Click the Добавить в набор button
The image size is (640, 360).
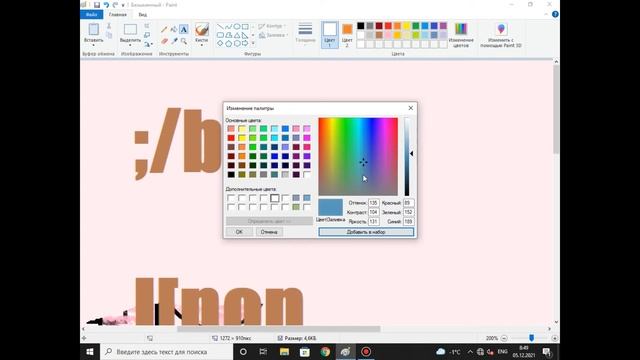(366, 231)
